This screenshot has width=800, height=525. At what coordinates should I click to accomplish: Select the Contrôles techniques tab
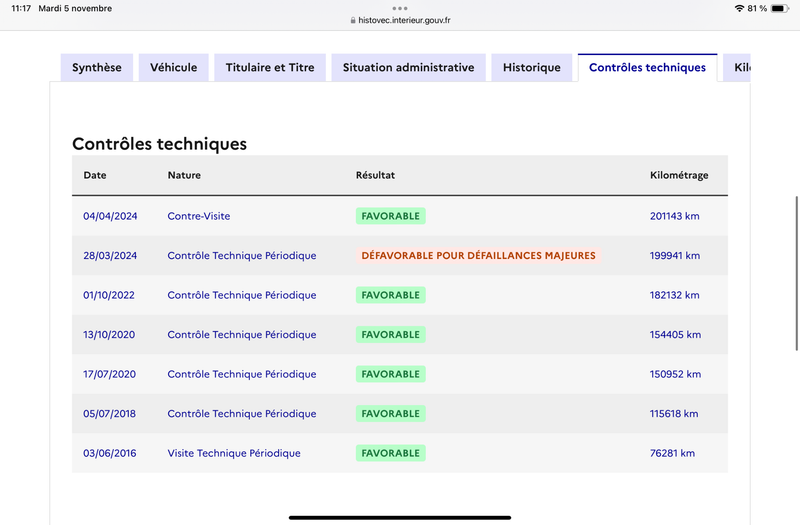pyautogui.click(x=647, y=67)
